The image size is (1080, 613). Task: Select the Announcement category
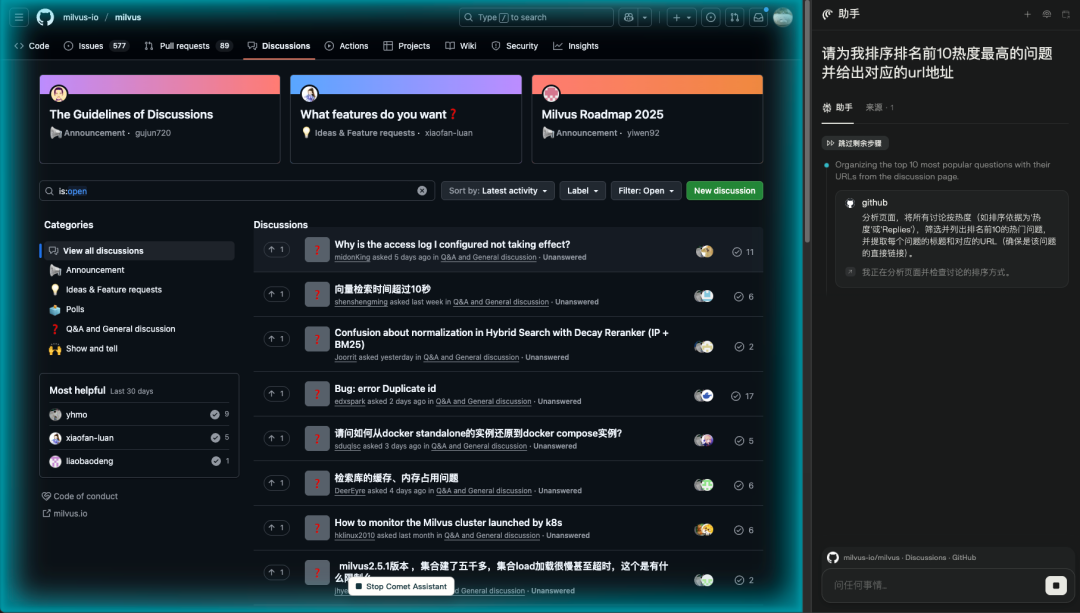tap(95, 270)
